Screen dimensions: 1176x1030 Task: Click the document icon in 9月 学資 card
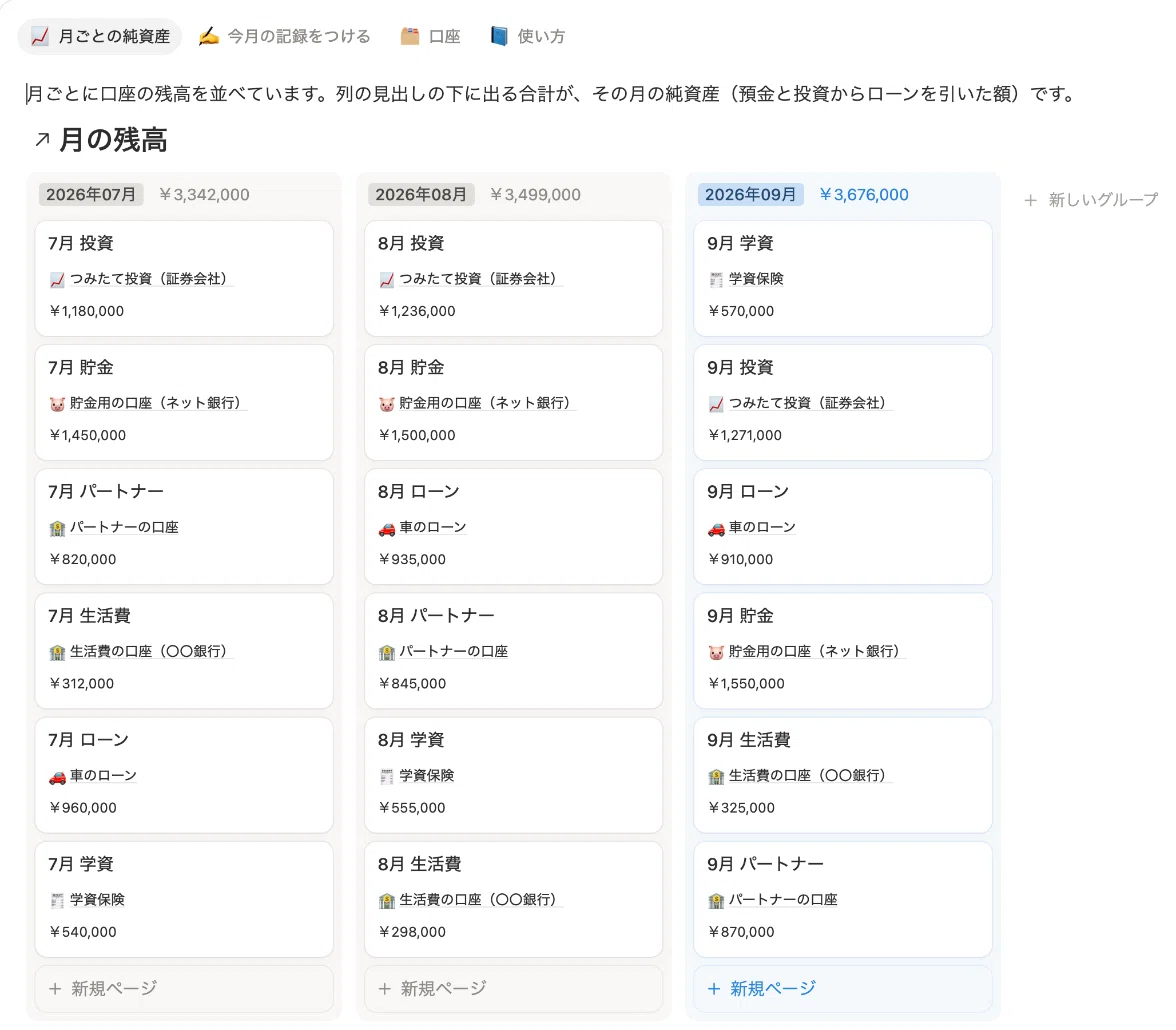[x=716, y=280]
